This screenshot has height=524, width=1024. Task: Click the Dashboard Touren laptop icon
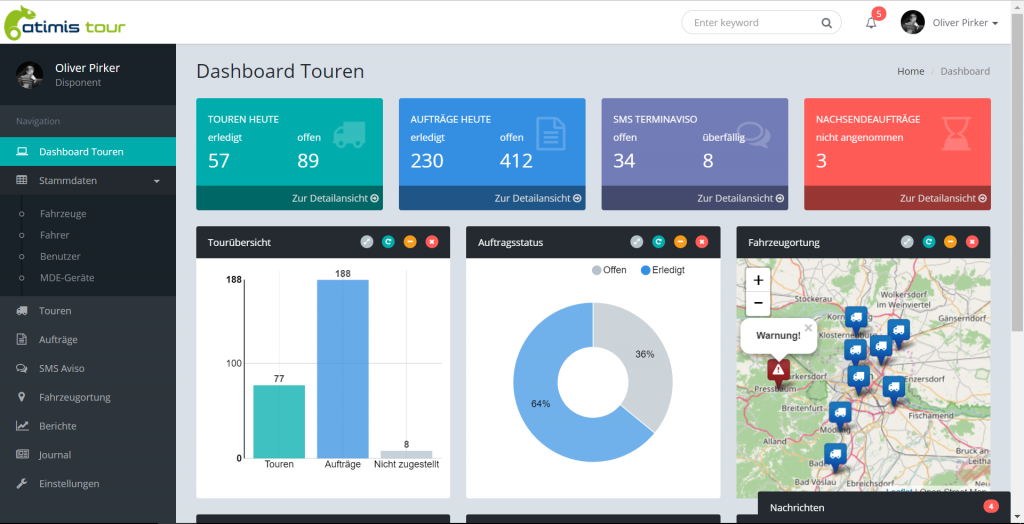coord(22,152)
